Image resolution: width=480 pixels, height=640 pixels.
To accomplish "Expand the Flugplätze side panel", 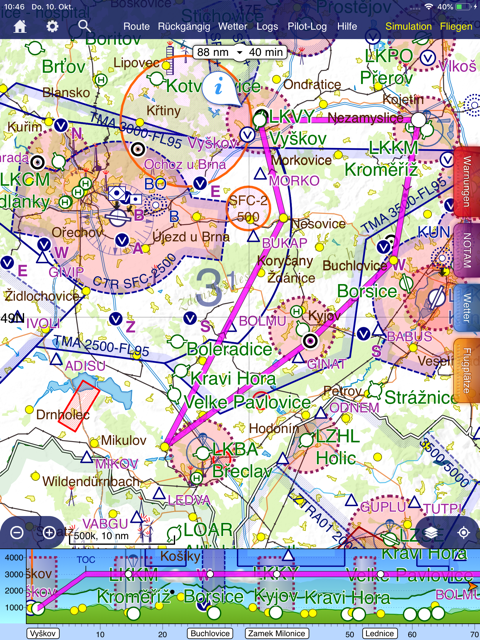I will click(x=467, y=370).
